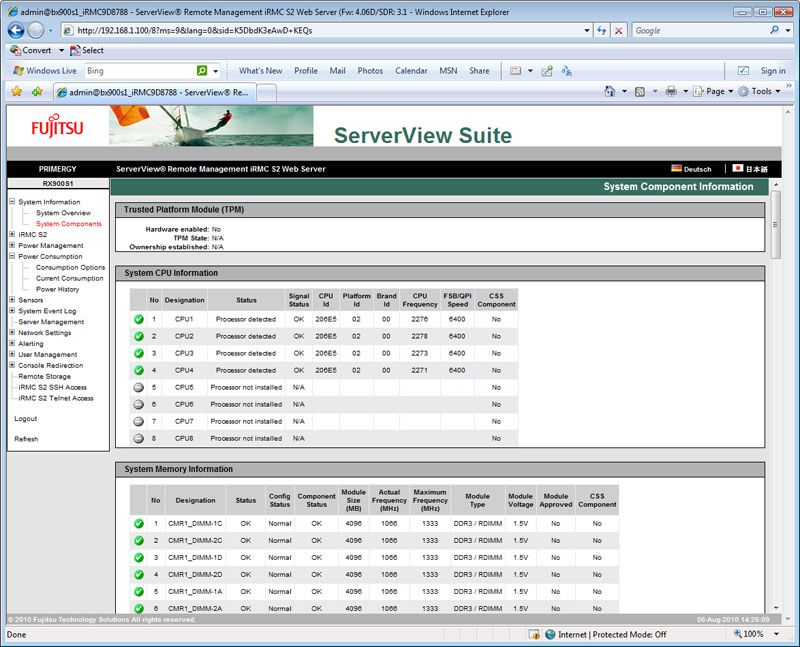Click the Bing search input field
800x647 pixels.
(140, 70)
